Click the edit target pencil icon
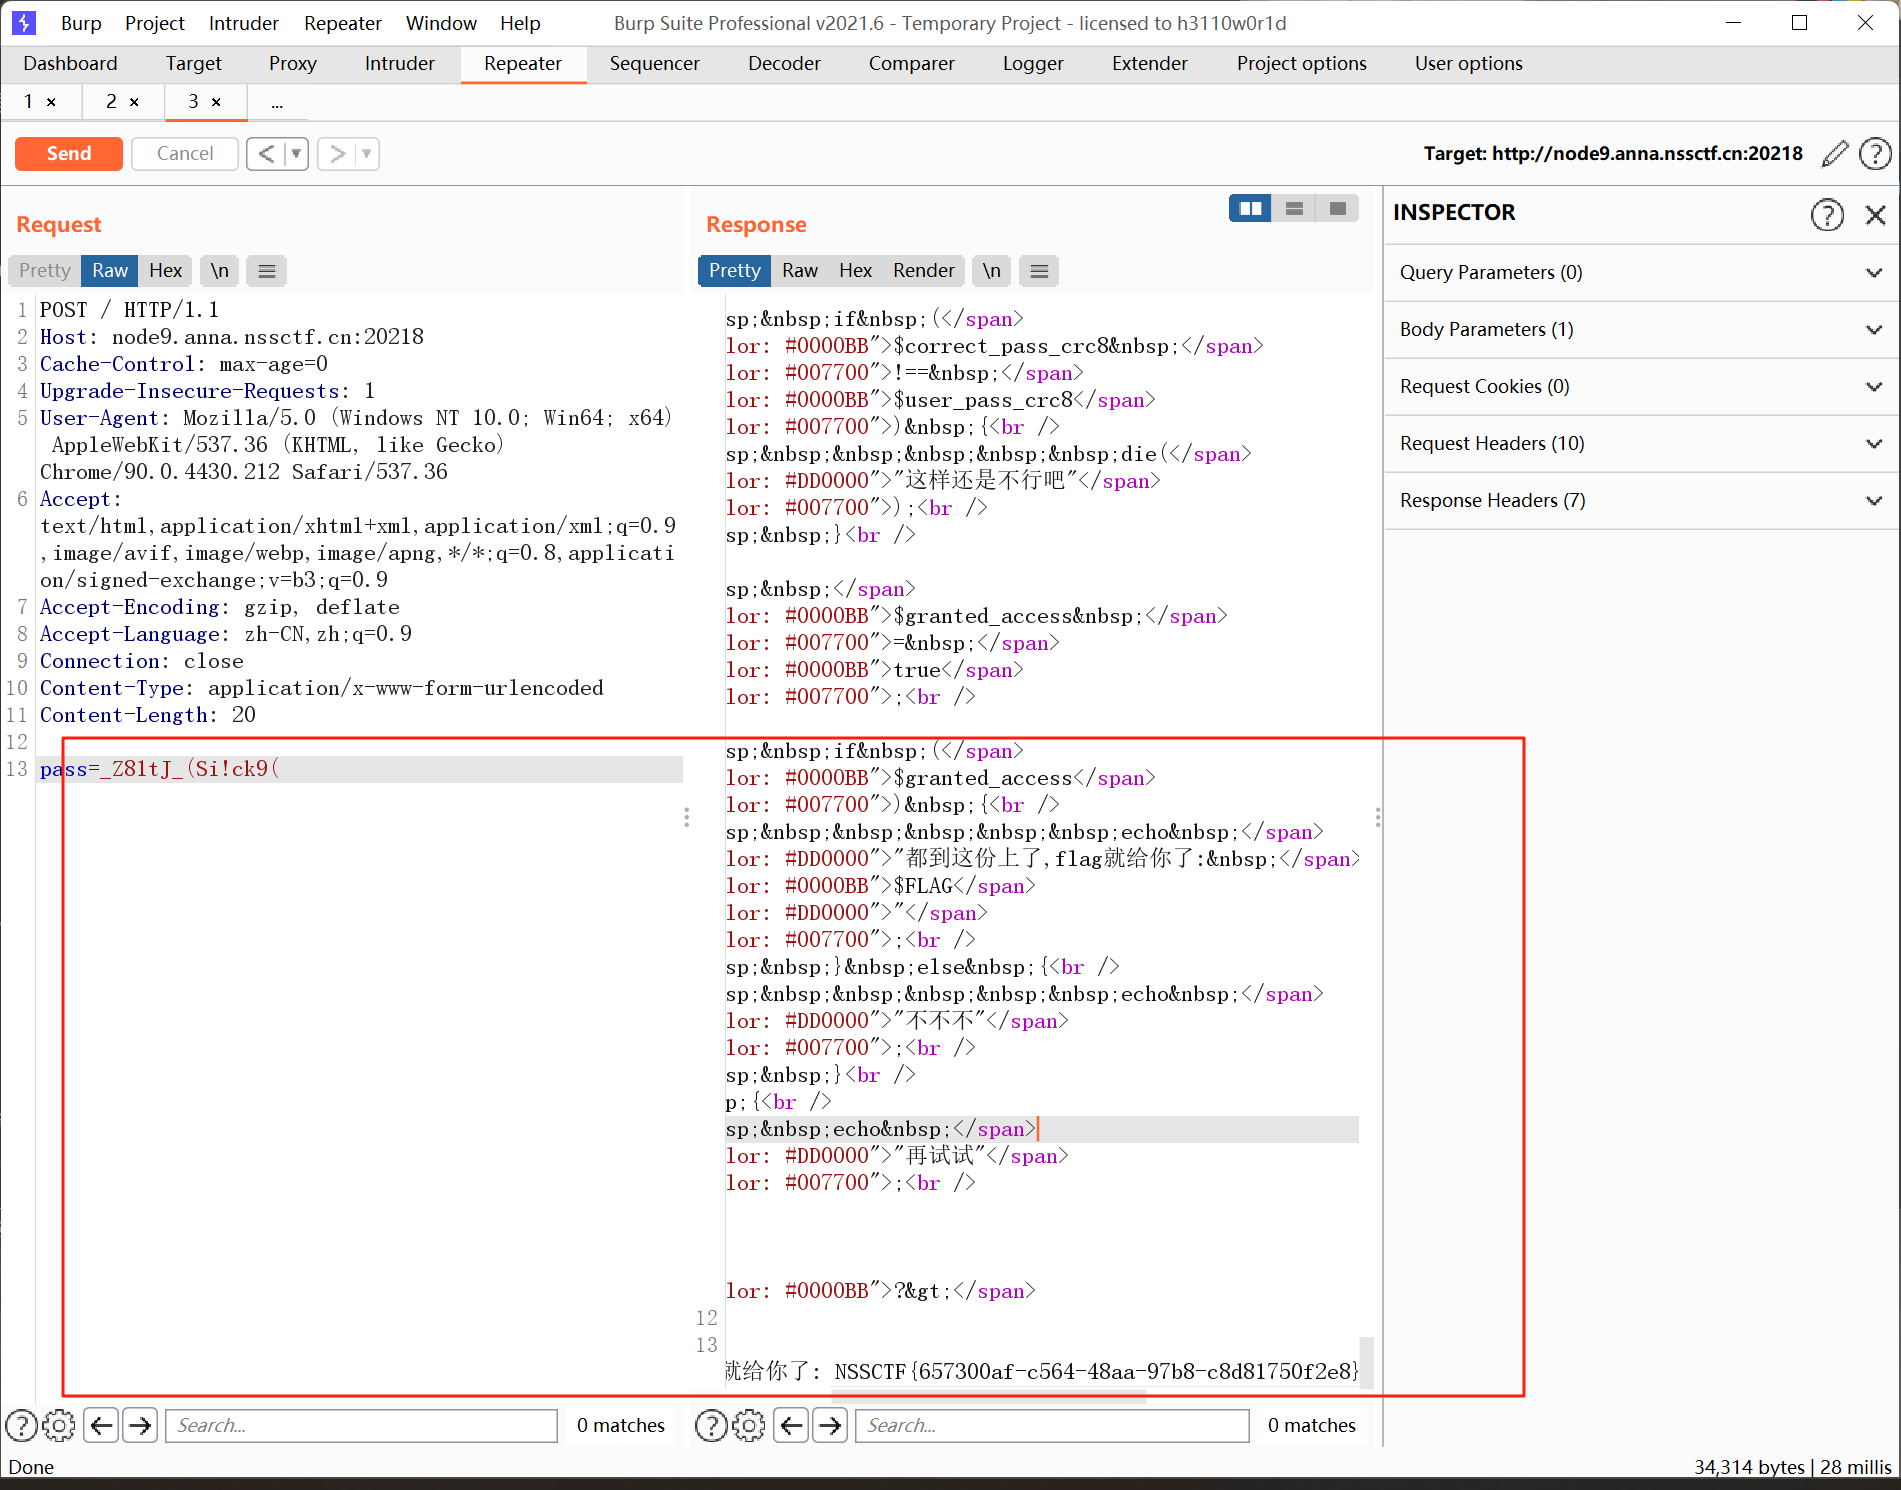 coord(1835,153)
